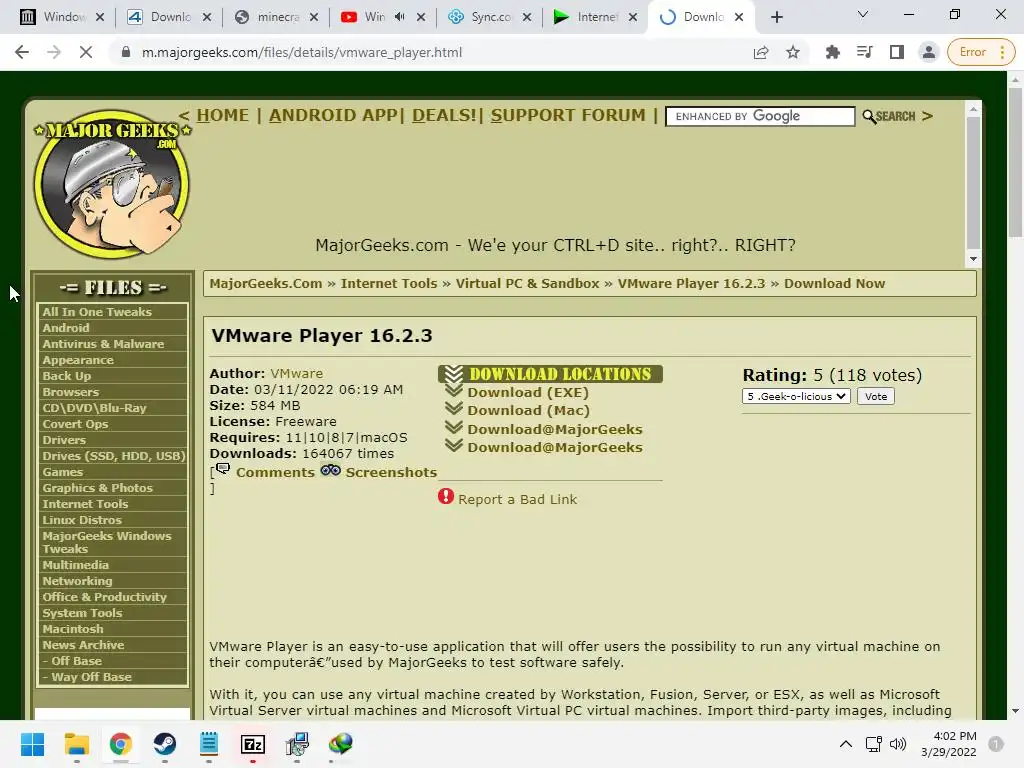1024x768 pixels.
Task: Click the SEARCH magnifier button
Action: (x=889, y=116)
